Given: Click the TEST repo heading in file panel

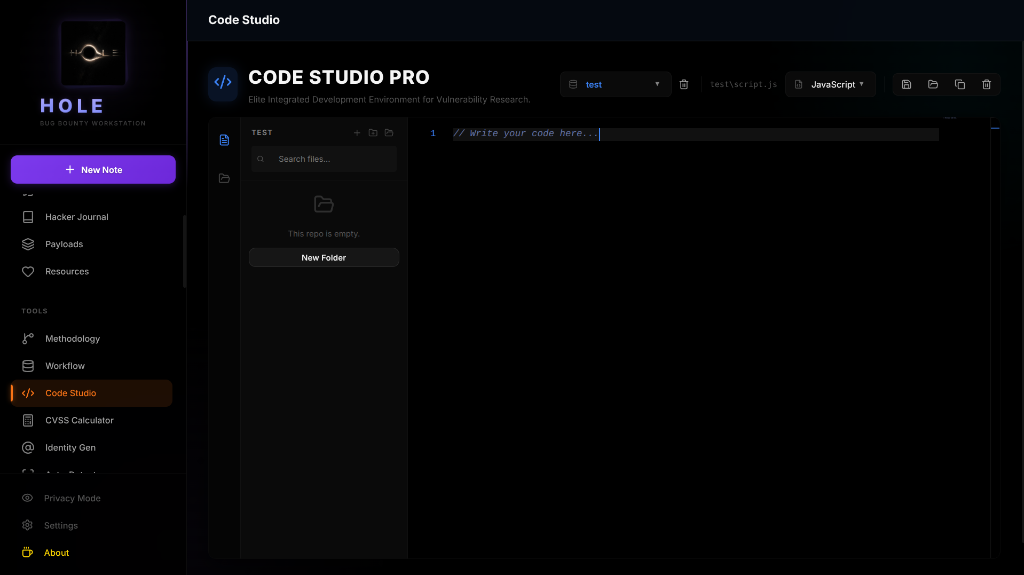Looking at the screenshot, I should pos(262,133).
